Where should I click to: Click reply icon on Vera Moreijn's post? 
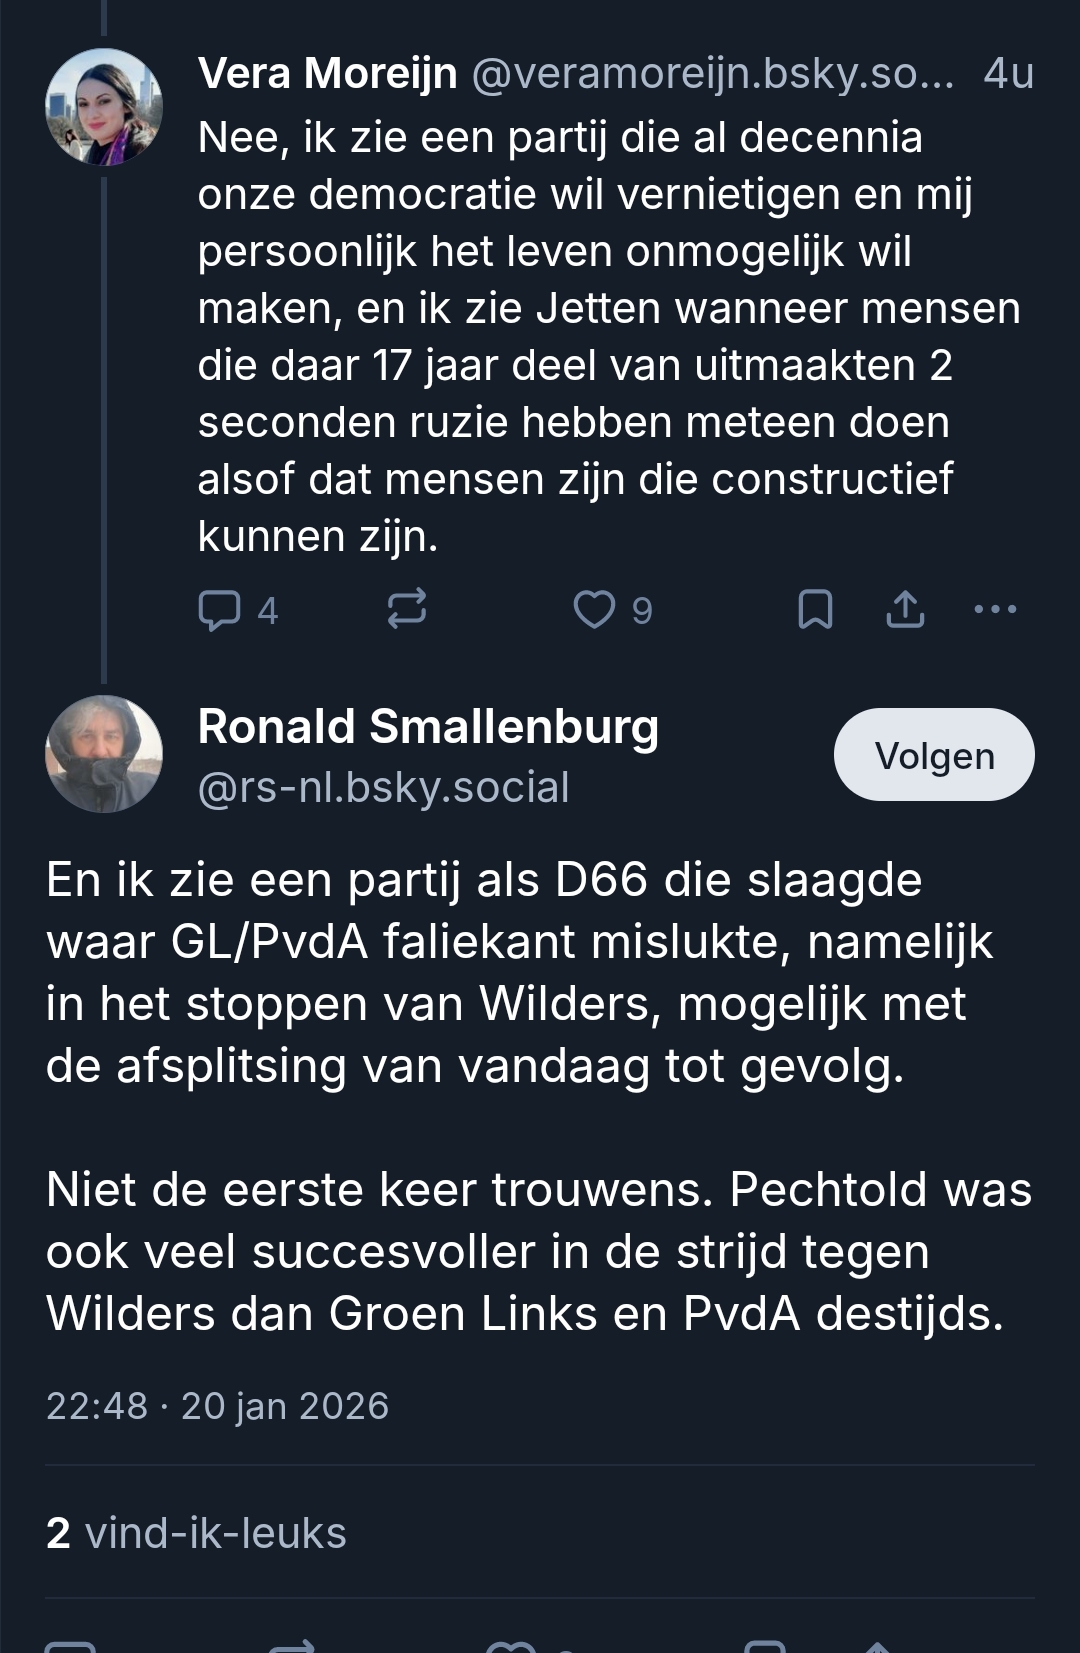220,610
